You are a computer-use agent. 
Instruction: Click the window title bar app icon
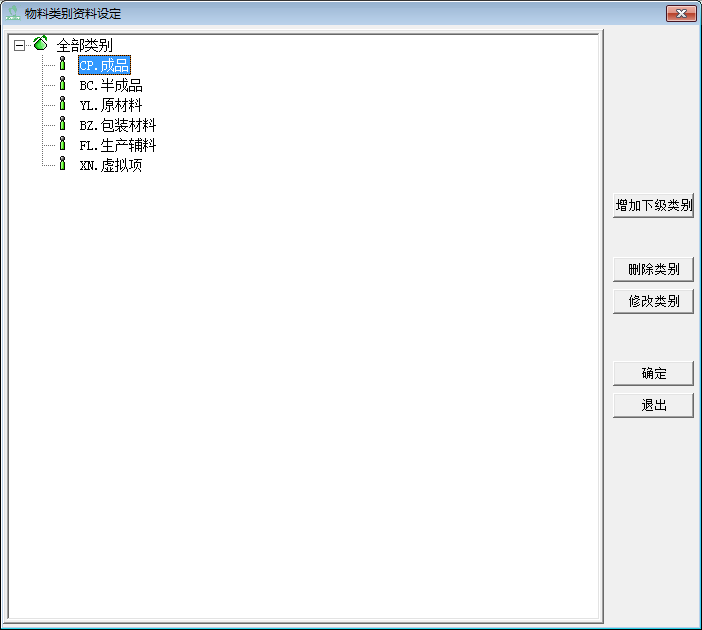(13, 14)
